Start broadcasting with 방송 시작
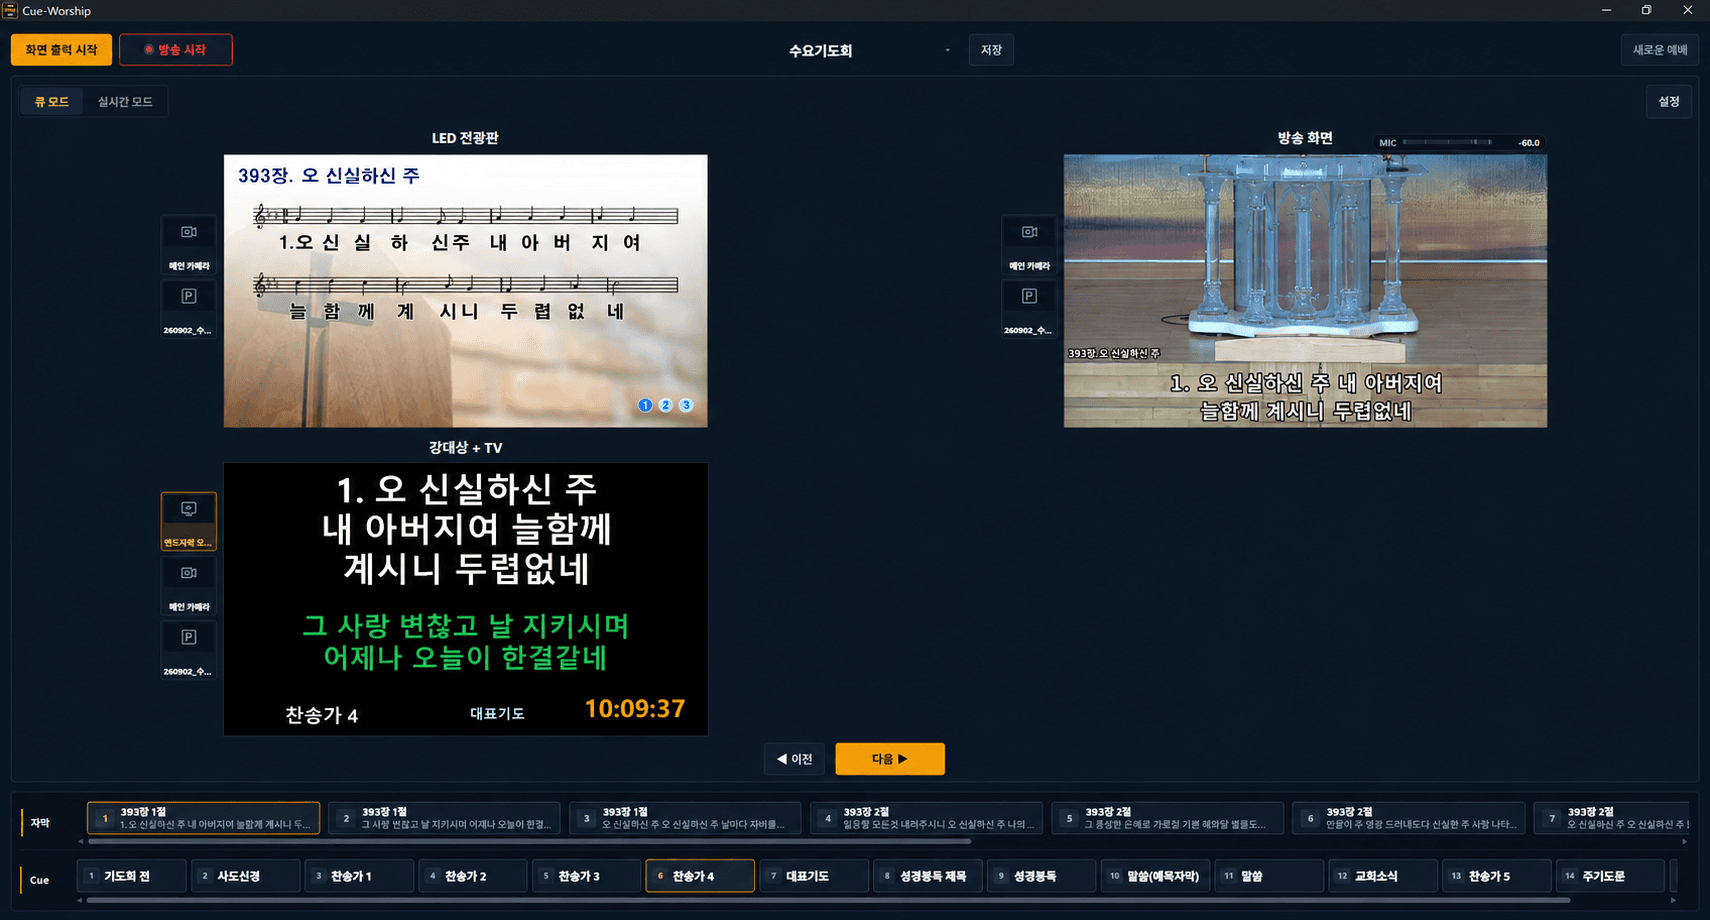The image size is (1710, 920). click(x=176, y=50)
